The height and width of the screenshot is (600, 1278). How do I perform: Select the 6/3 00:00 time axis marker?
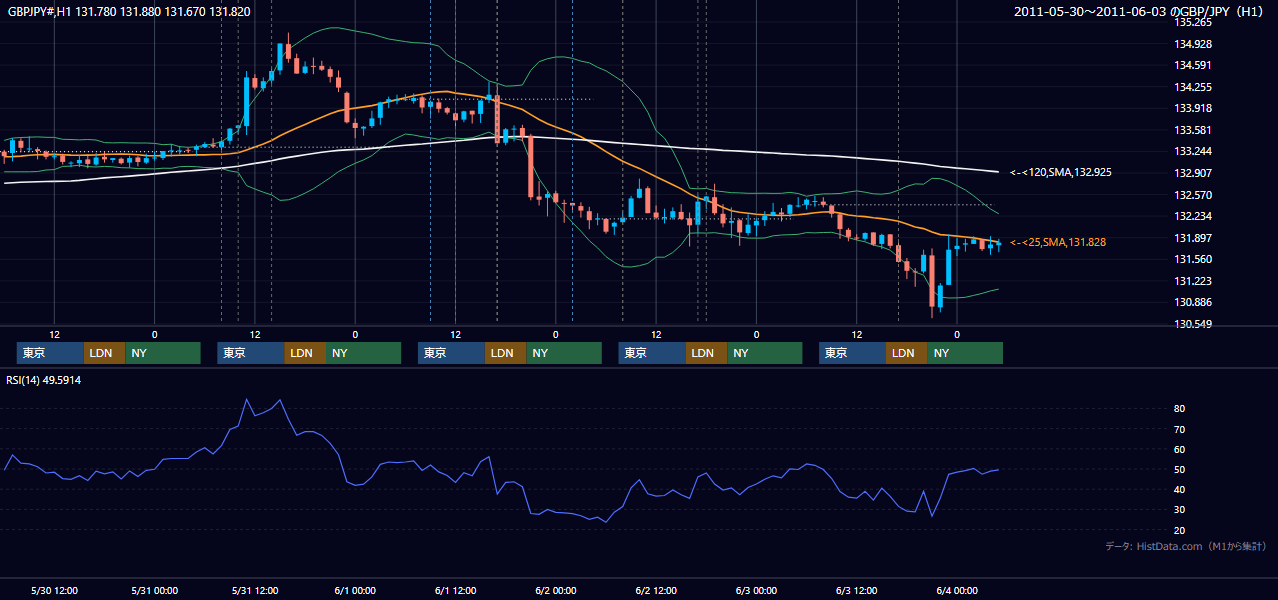pyautogui.click(x=756, y=590)
